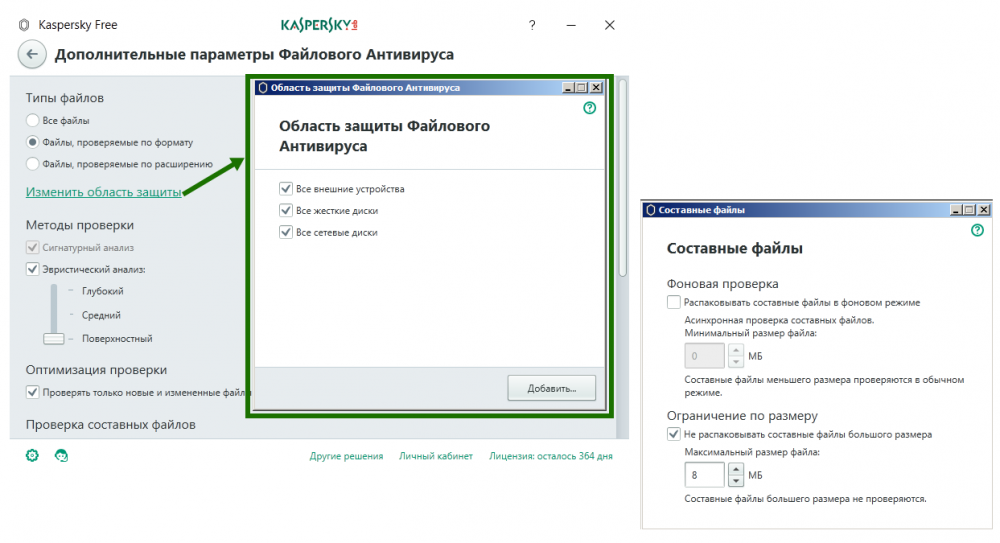The image size is (1000, 543).
Task: Maximize the Область защиты dialog
Action: [582, 87]
